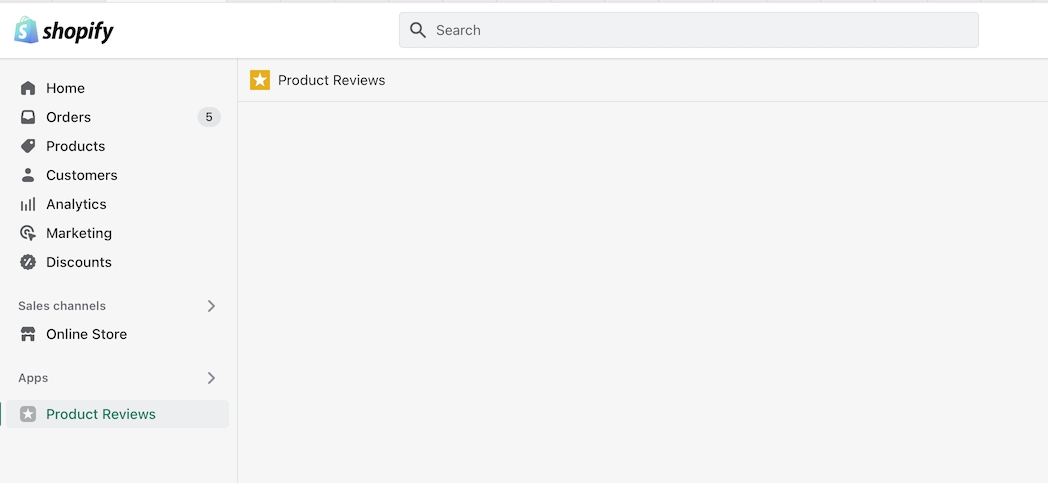Click the Products price tag icon
Image resolution: width=1048 pixels, height=483 pixels.
pyautogui.click(x=28, y=146)
